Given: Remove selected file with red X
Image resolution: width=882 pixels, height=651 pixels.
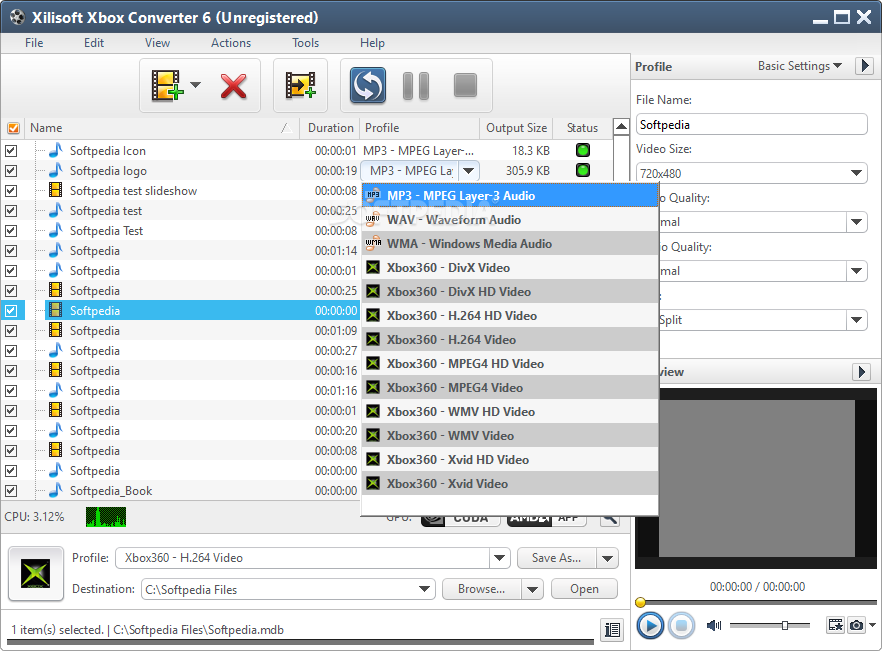Looking at the screenshot, I should (233, 86).
